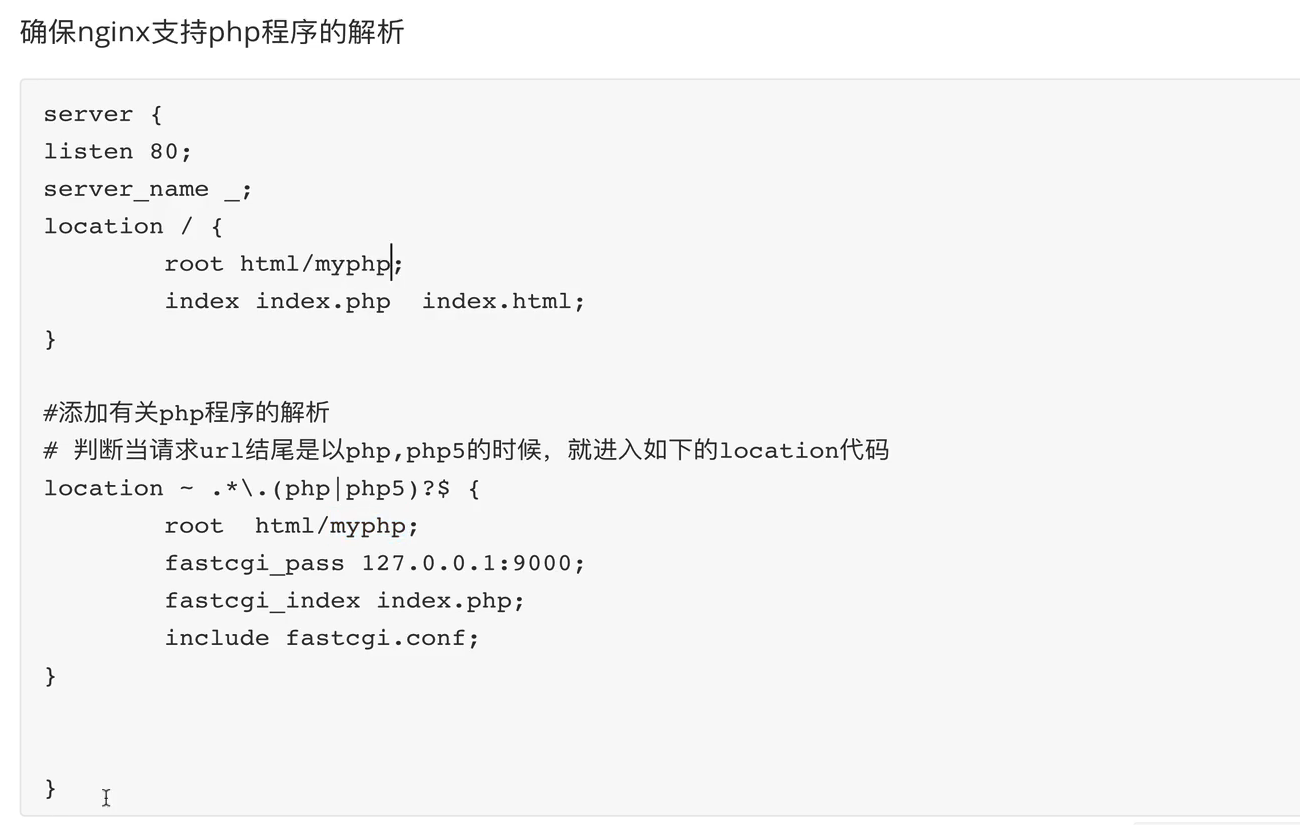This screenshot has height=825, width=1300.
Task: Click 'location / {' line
Action: (x=133, y=226)
